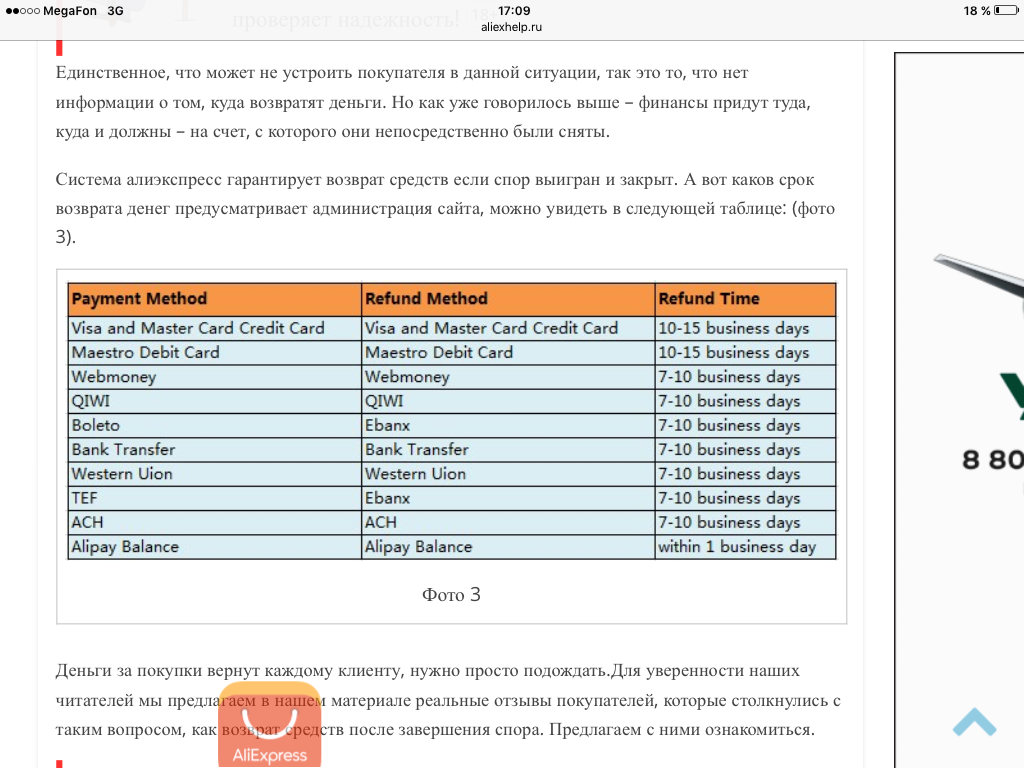Select Western Uion in Refund Method column
Viewport: 1024px width, 768px height.
[508, 473]
